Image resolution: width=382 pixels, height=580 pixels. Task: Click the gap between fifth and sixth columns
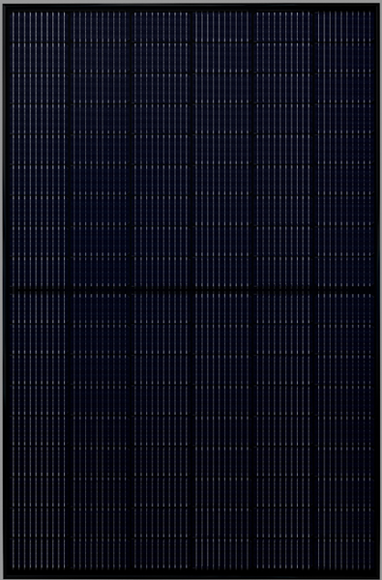tap(314, 290)
